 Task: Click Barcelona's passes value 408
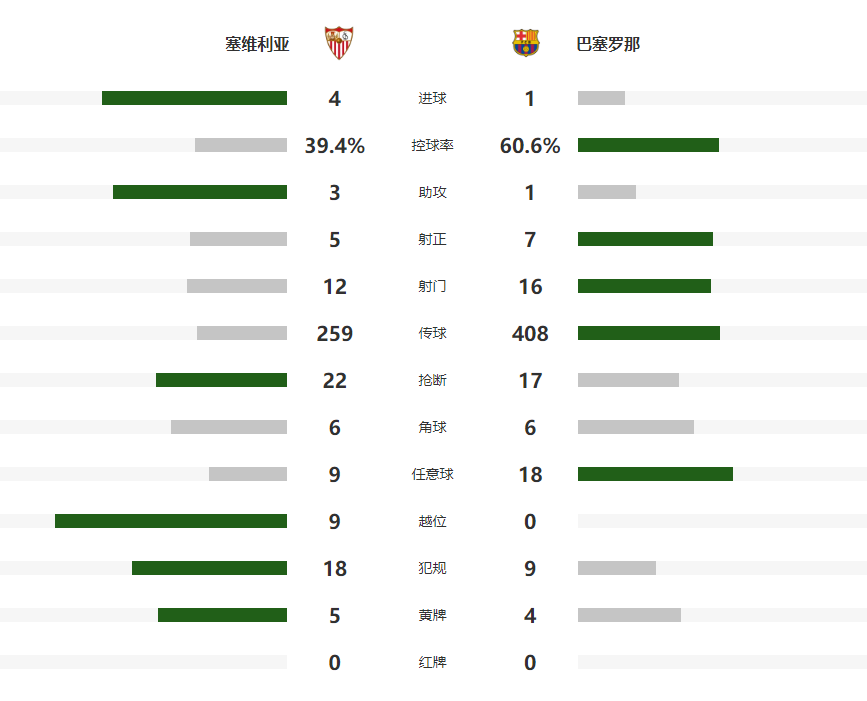530,334
